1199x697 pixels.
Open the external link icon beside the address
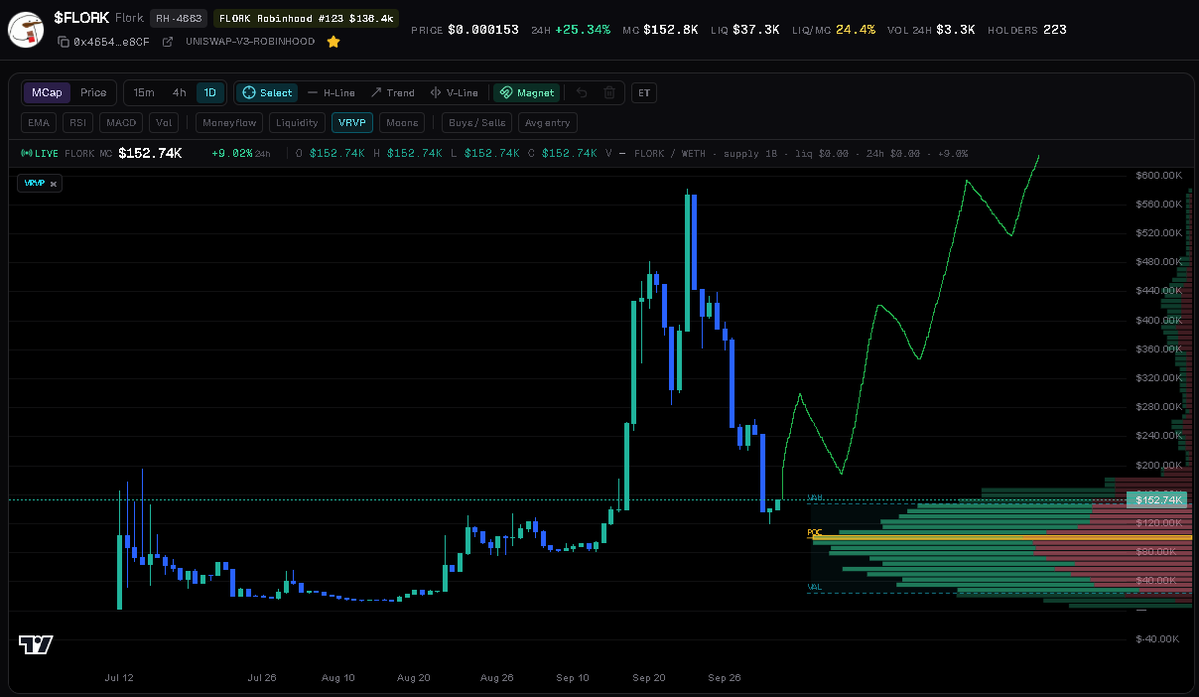tap(167, 42)
